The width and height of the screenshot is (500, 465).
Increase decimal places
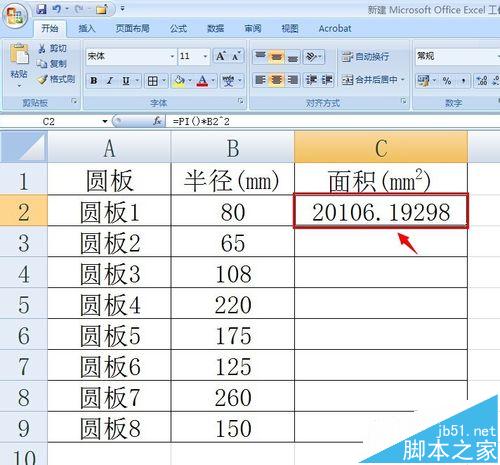point(481,81)
